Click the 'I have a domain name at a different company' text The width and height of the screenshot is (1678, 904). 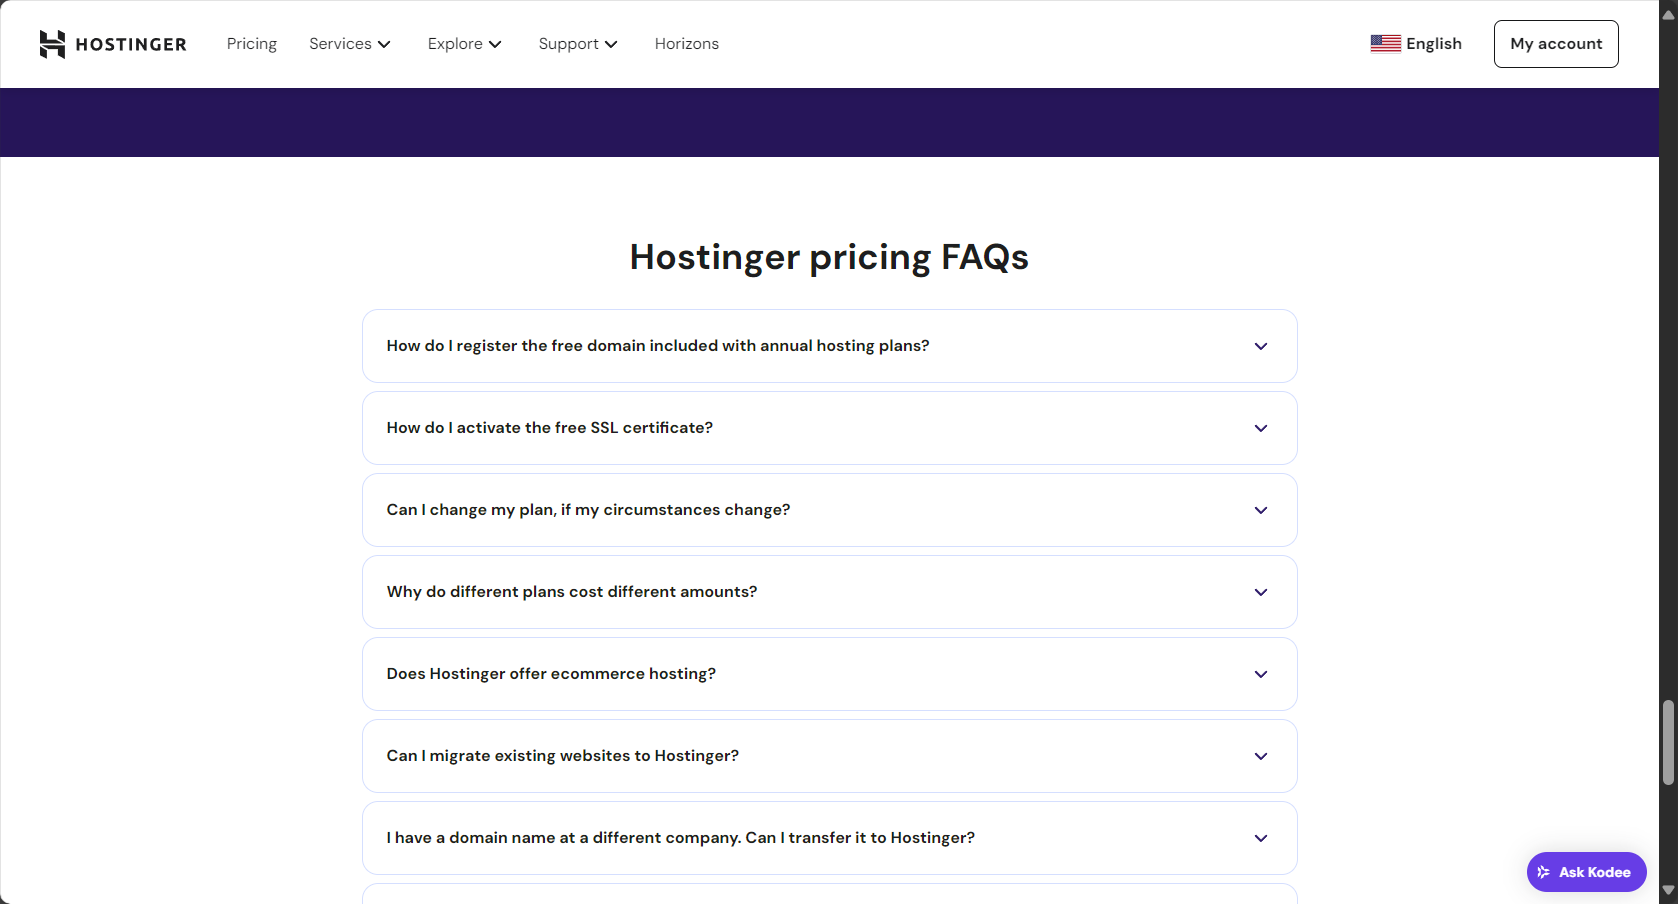pos(681,838)
